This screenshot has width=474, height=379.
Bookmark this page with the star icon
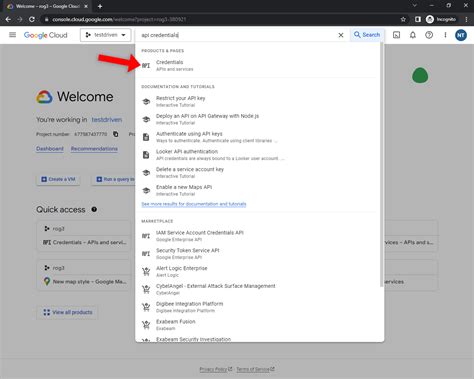tap(403, 19)
